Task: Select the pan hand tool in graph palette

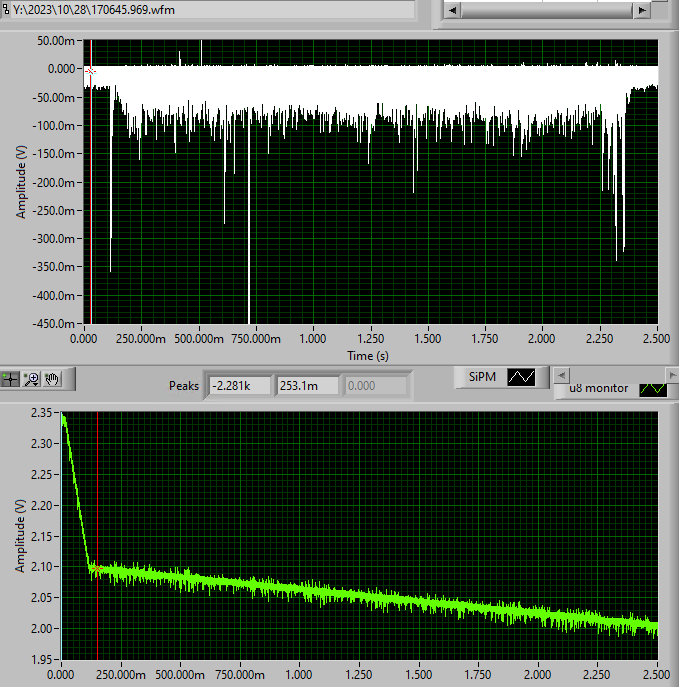Action: tap(52, 379)
